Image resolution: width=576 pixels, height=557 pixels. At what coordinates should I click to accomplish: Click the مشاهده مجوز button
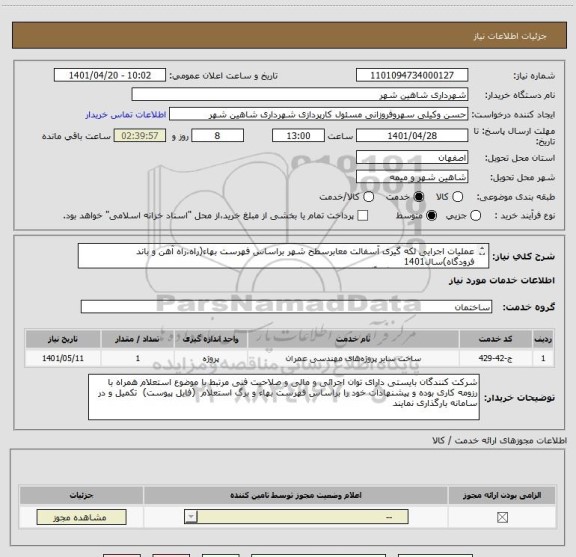coord(82,517)
